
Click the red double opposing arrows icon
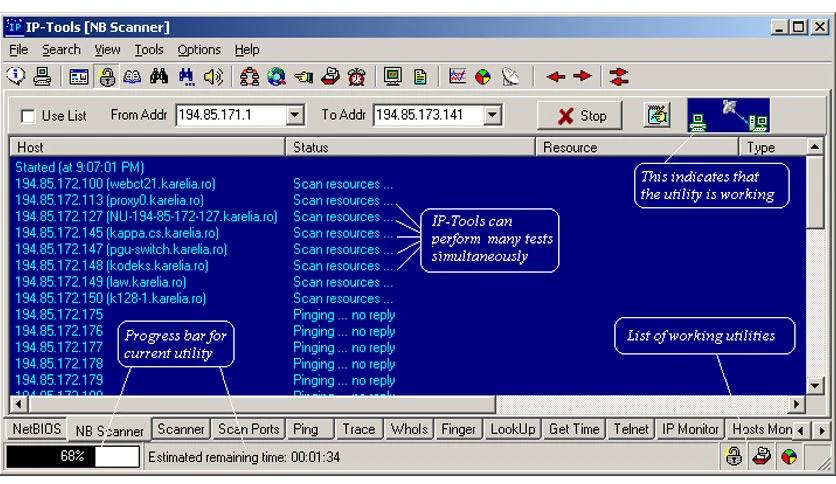[618, 77]
